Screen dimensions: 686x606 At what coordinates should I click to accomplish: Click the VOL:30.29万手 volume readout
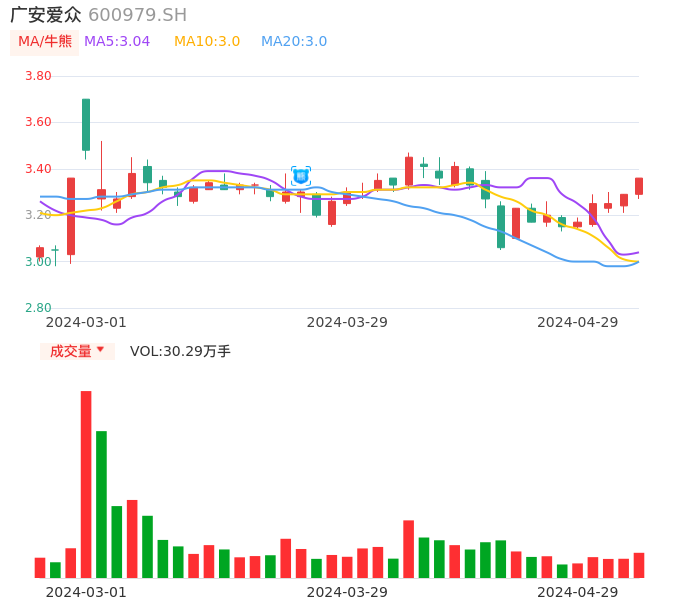[180, 351]
